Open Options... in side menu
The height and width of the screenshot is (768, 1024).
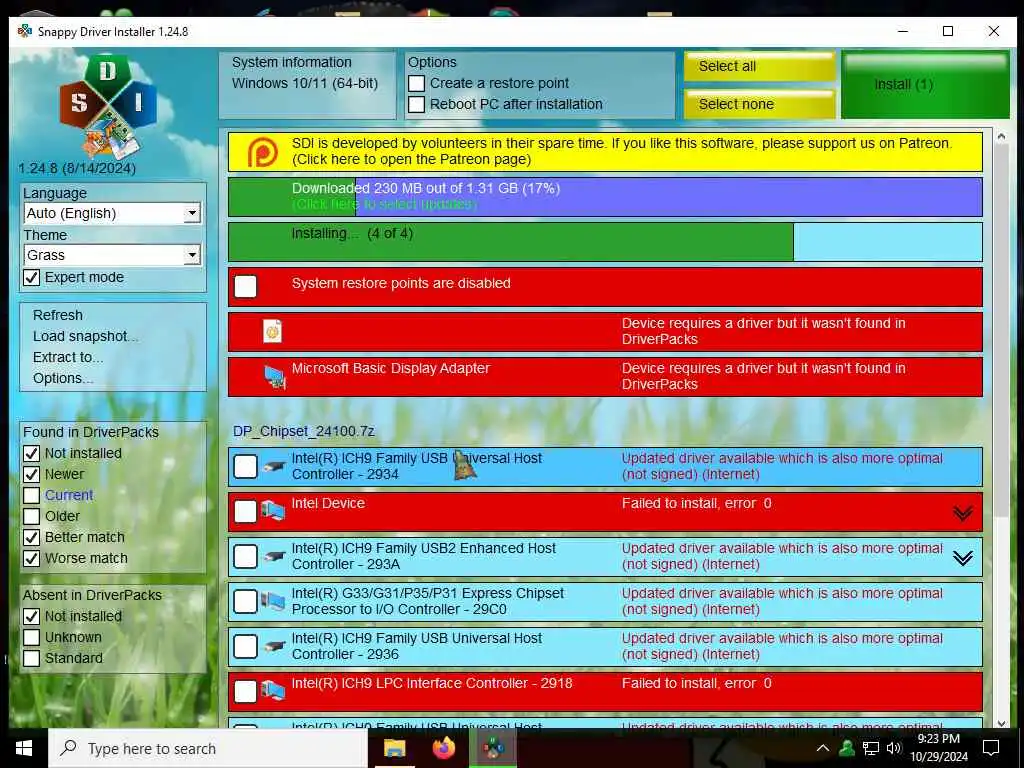[x=63, y=378]
